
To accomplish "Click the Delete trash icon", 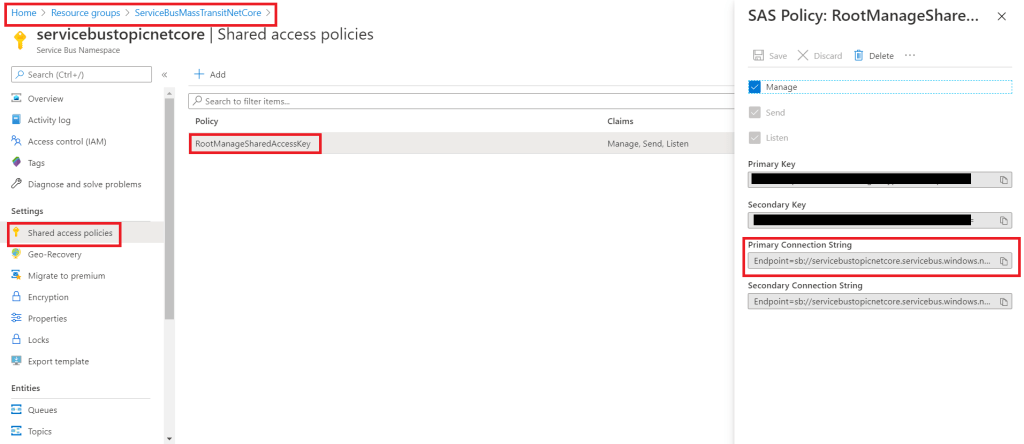I will [x=858, y=56].
